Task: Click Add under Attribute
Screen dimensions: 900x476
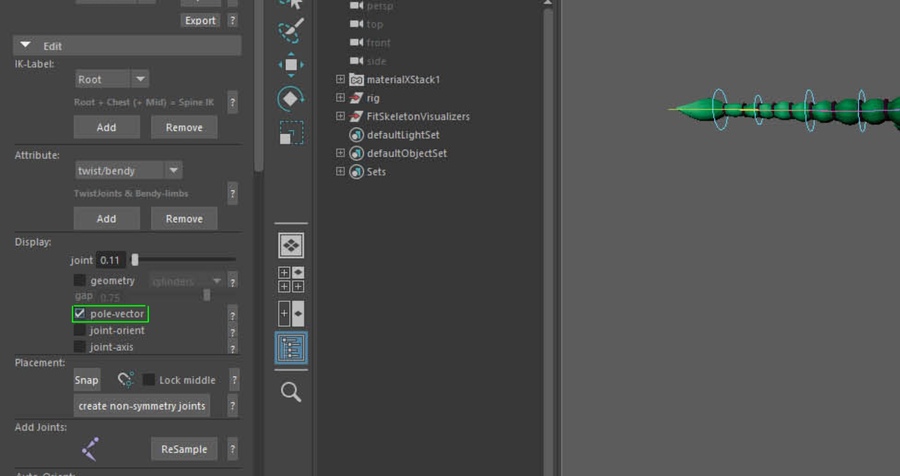Action: coord(106,219)
